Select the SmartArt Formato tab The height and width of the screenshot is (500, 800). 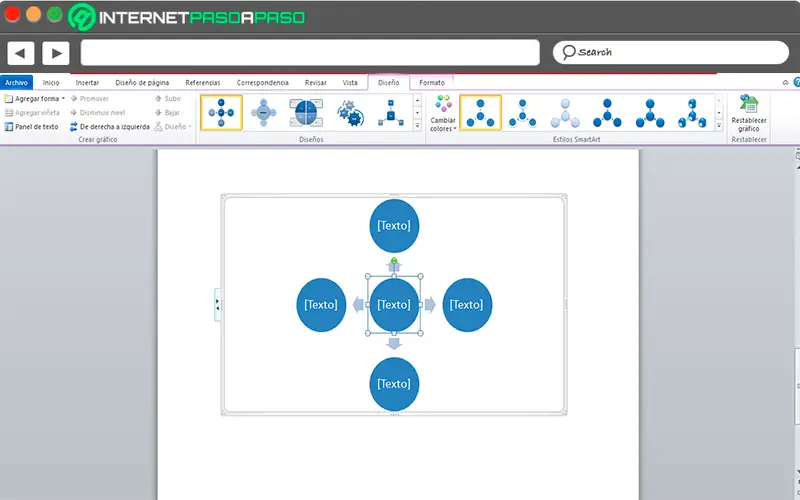click(432, 83)
